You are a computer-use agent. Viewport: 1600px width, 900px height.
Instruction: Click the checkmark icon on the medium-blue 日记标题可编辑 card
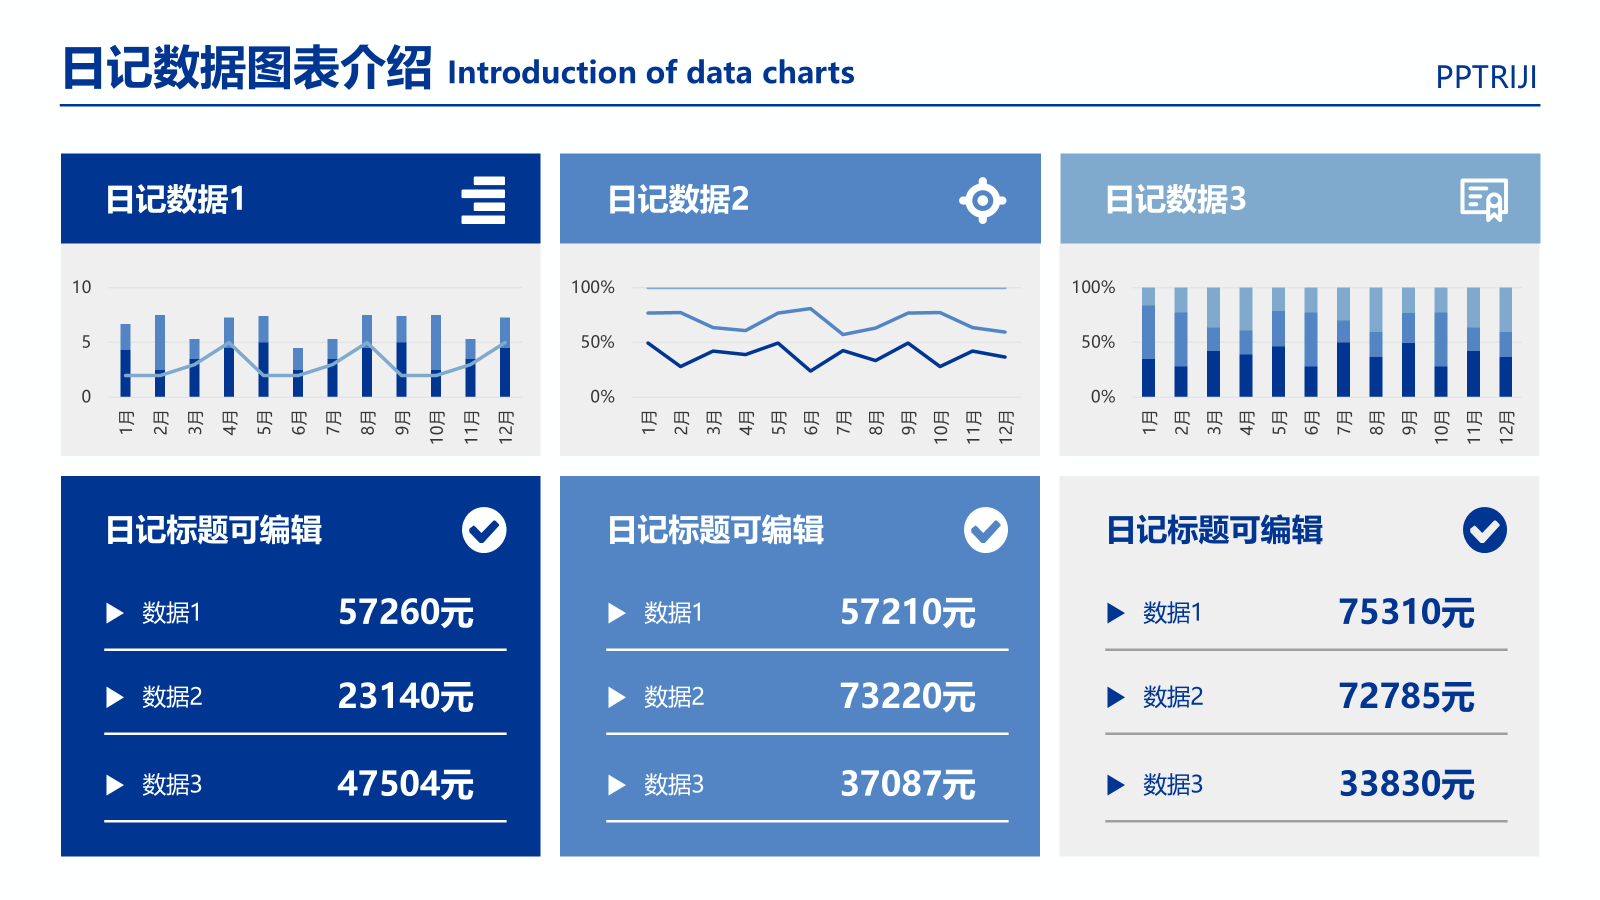tap(986, 530)
